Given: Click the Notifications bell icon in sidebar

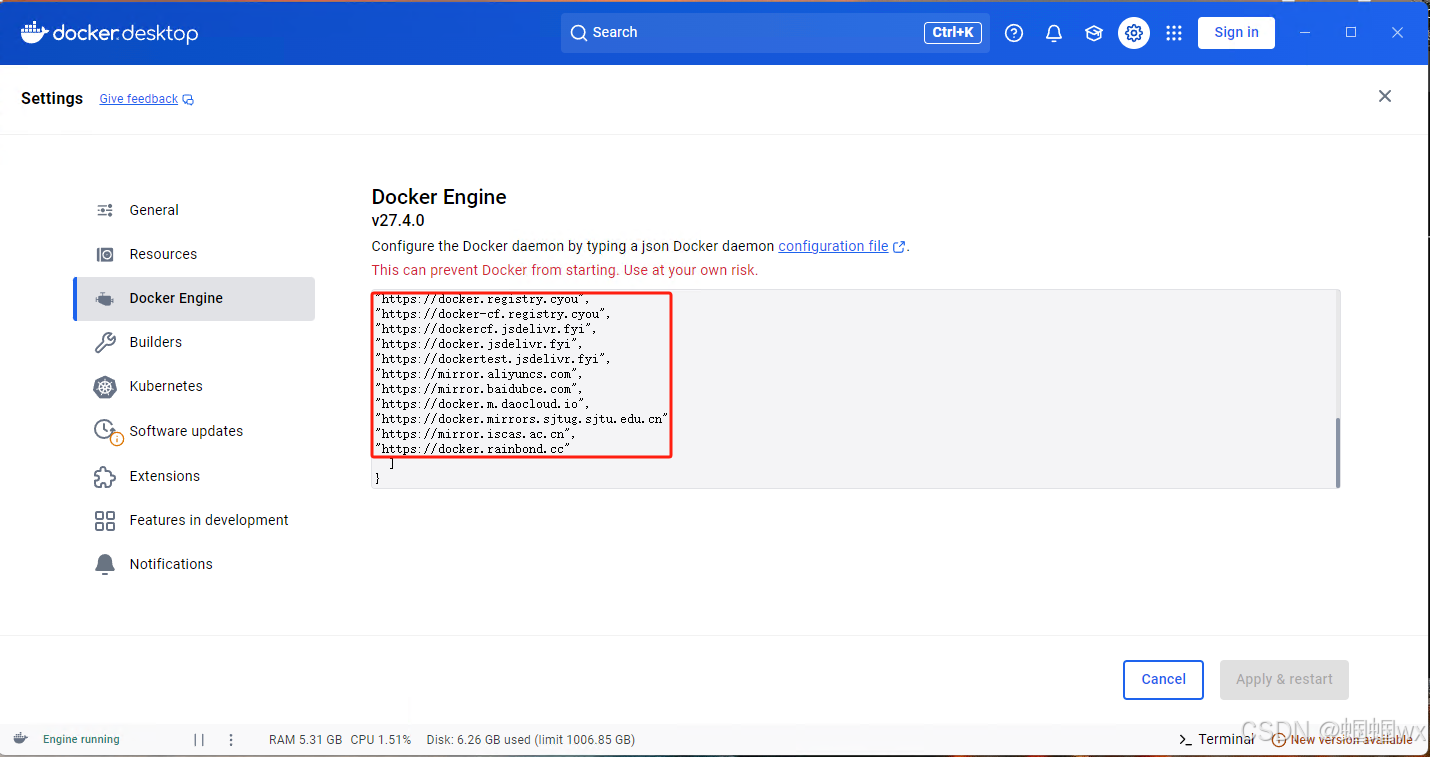Looking at the screenshot, I should (105, 564).
